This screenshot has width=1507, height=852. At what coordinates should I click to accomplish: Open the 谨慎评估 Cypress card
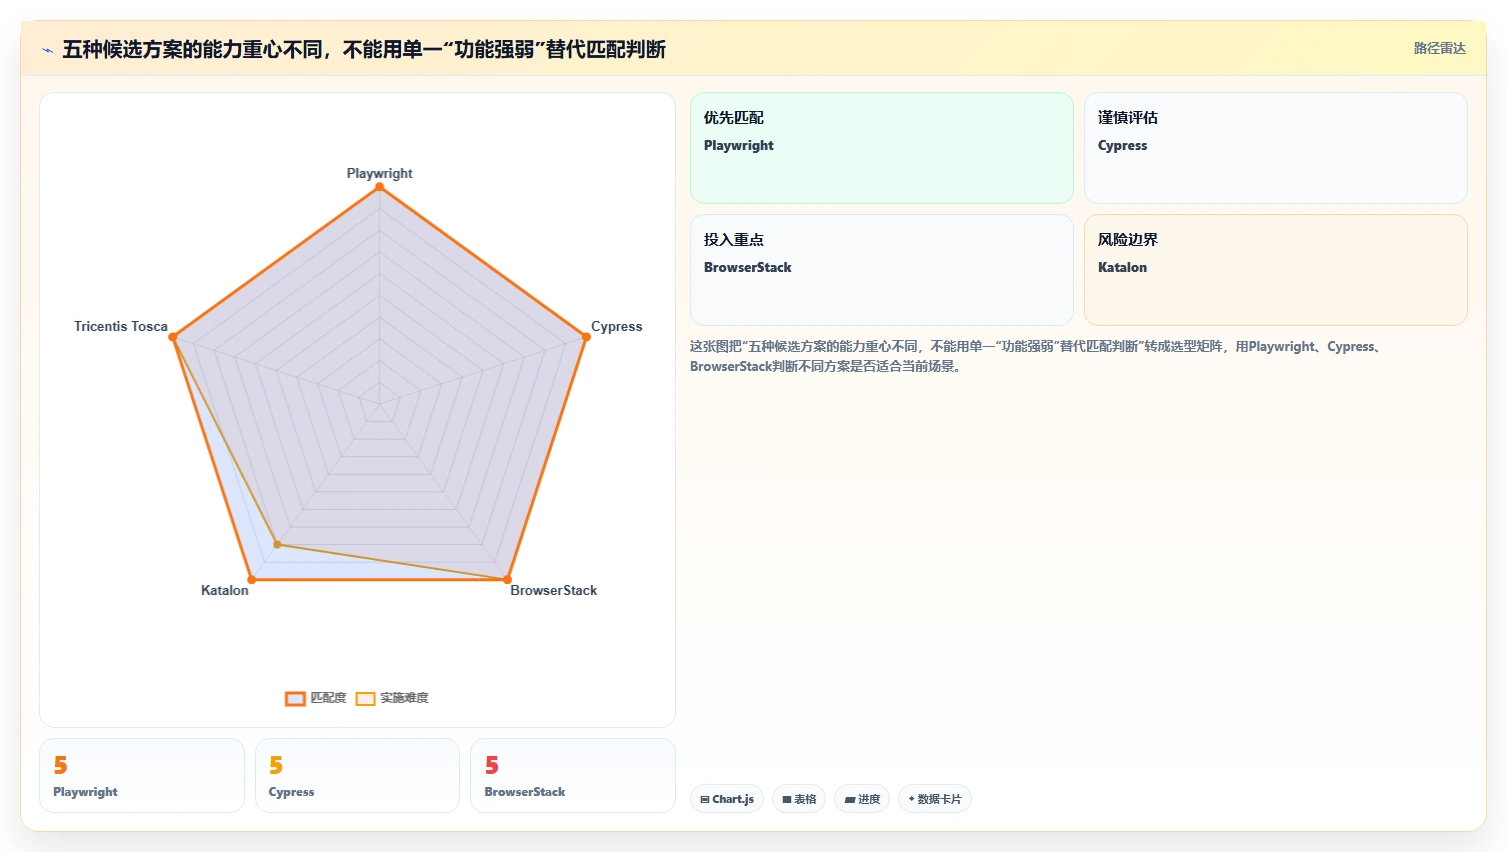1275,148
